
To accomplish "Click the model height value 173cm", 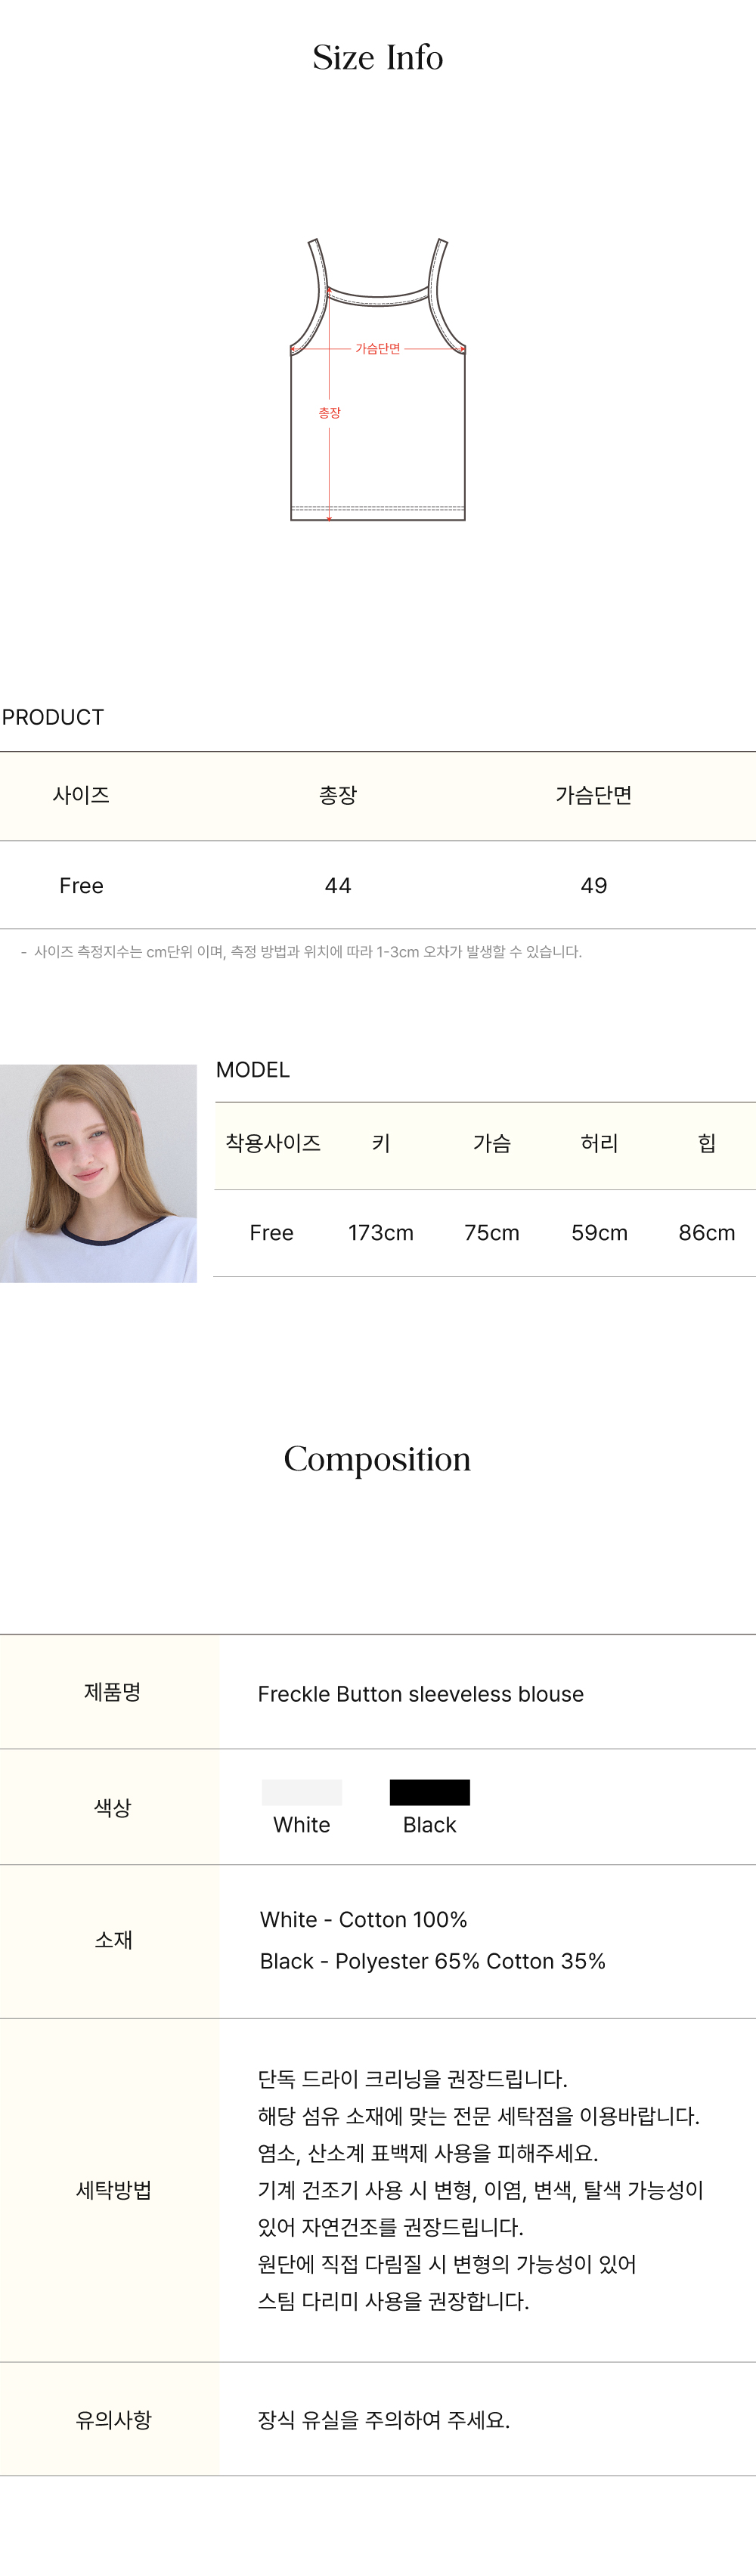I will [380, 1233].
